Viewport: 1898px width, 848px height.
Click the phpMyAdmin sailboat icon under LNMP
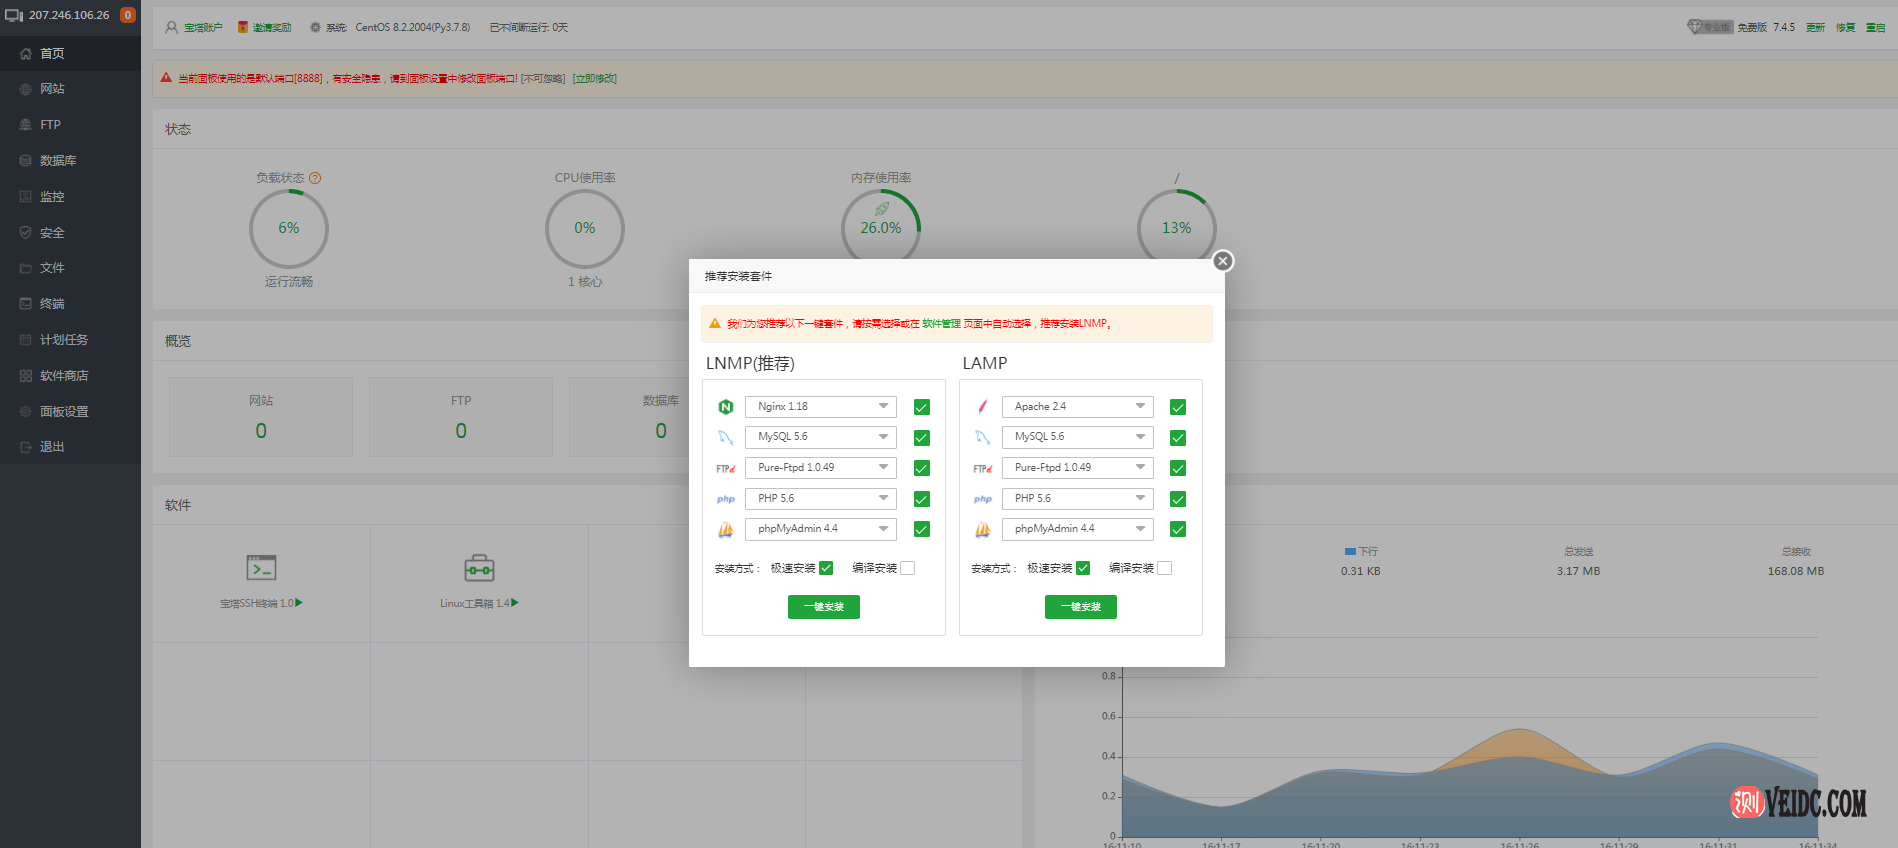pyautogui.click(x=726, y=529)
